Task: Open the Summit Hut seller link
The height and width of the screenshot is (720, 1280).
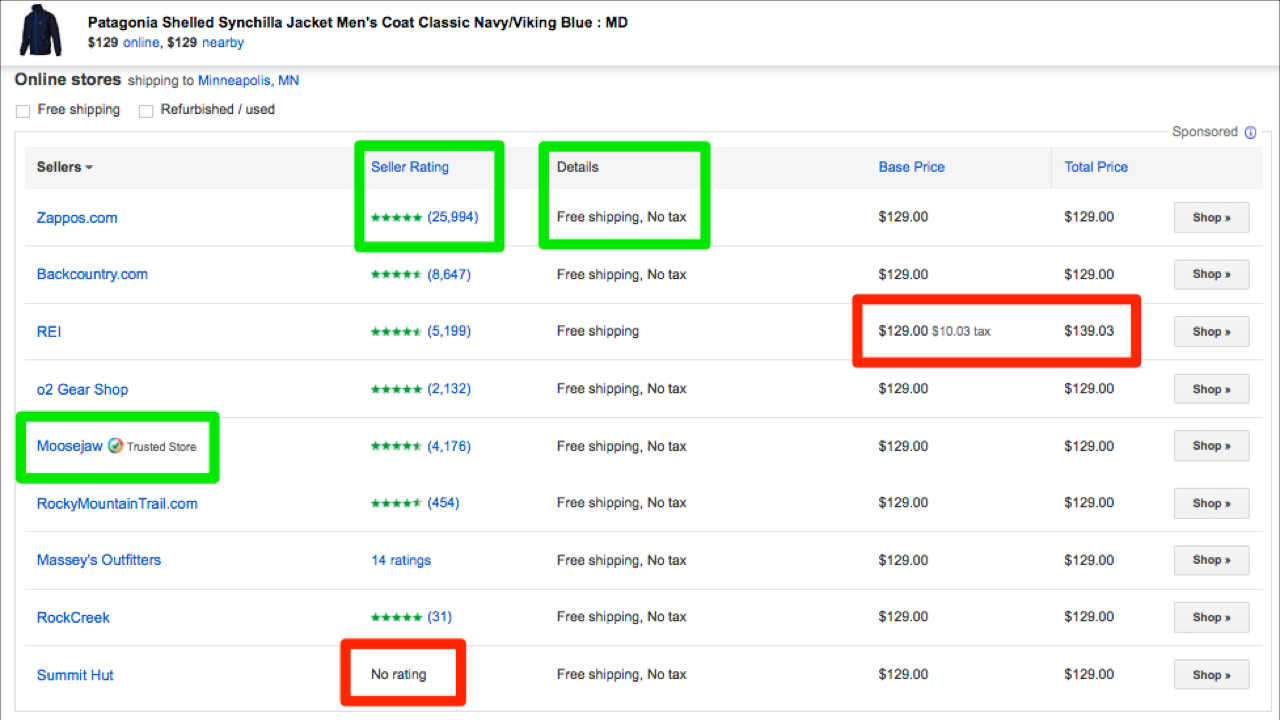Action: (75, 675)
